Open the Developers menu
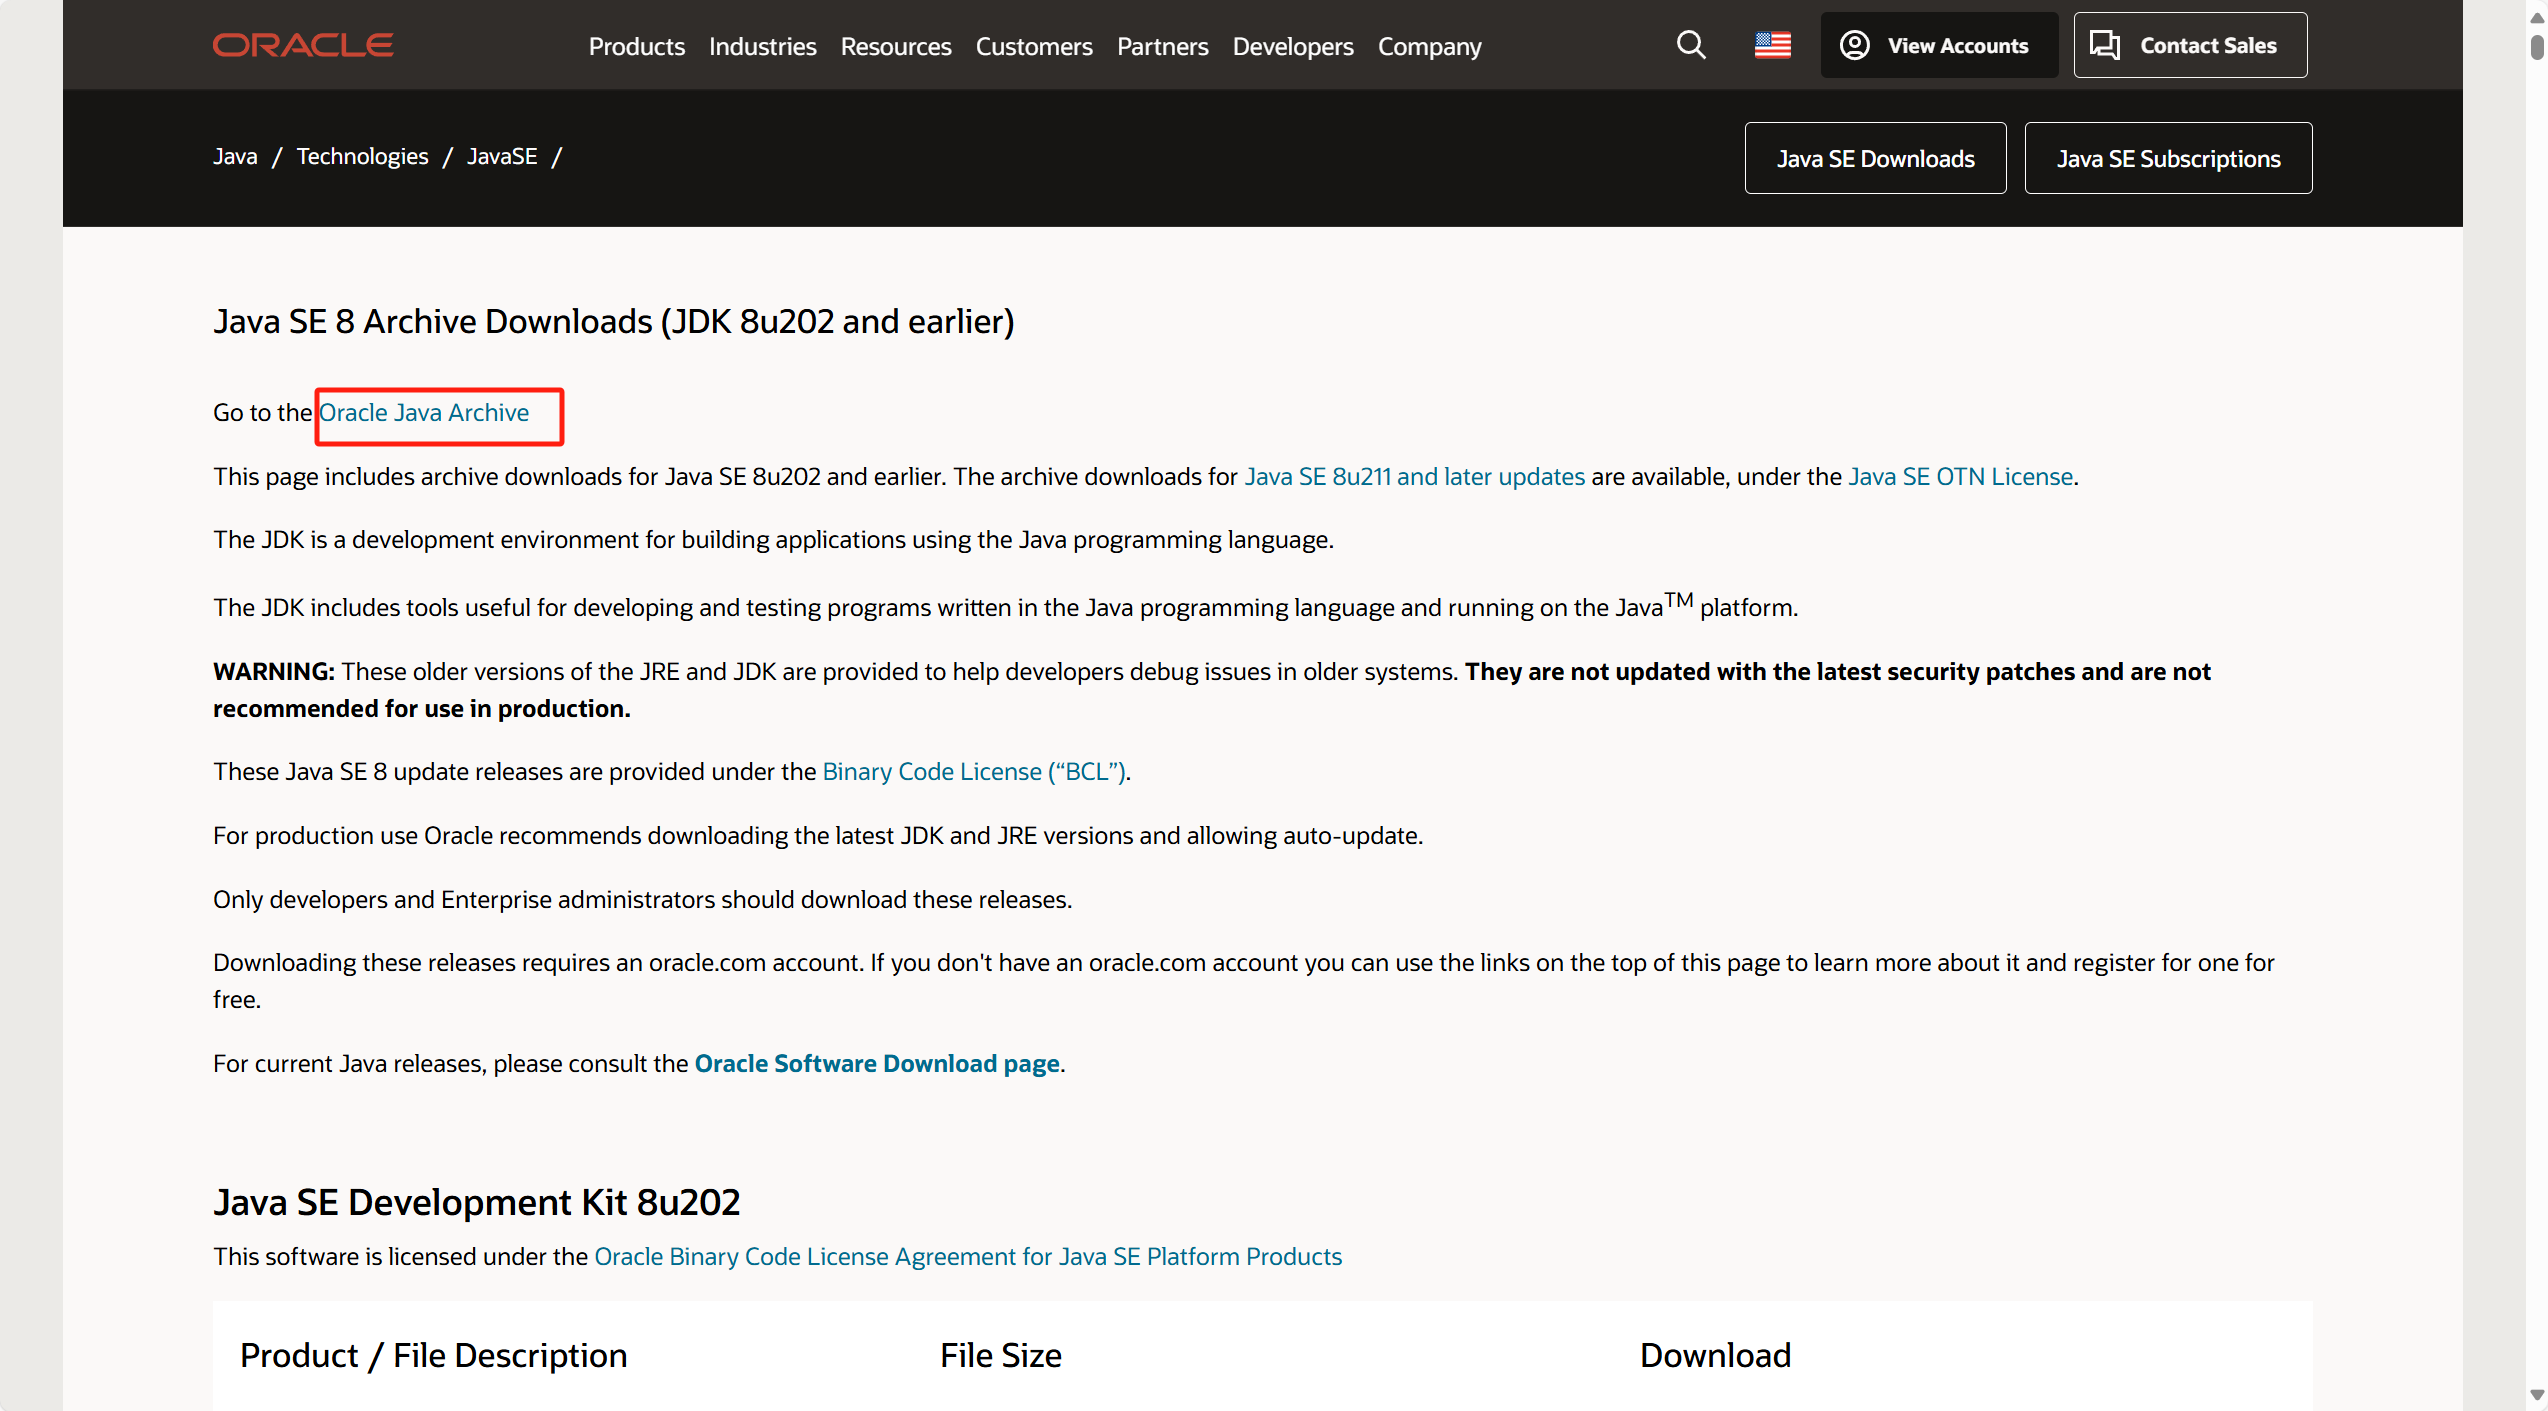 [x=1292, y=46]
